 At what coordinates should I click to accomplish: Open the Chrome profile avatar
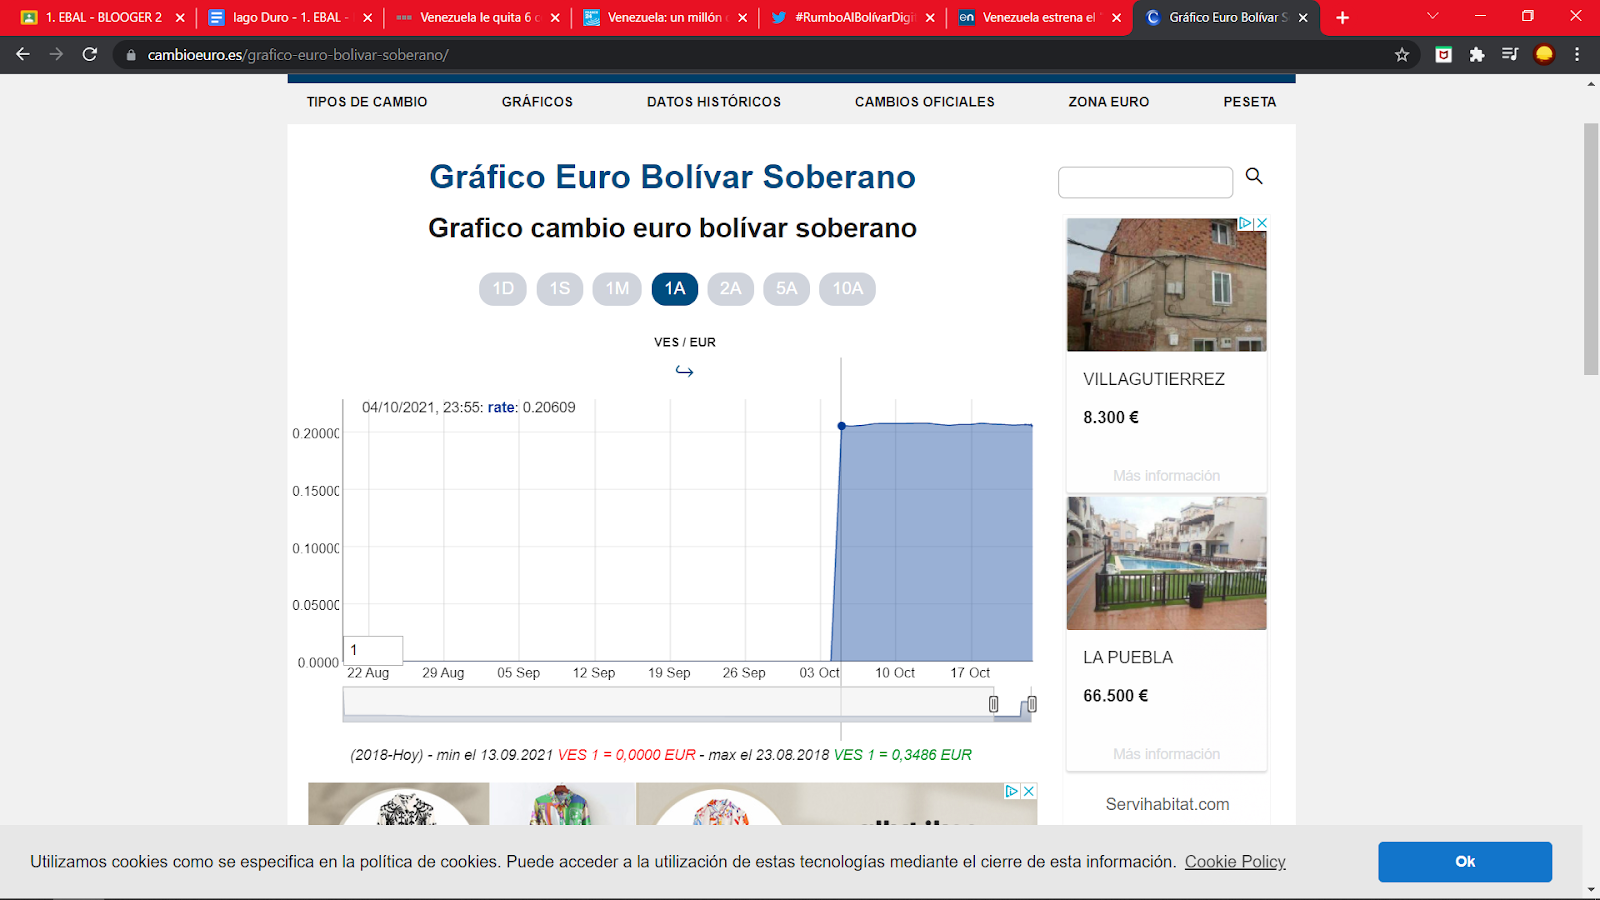tap(1544, 55)
